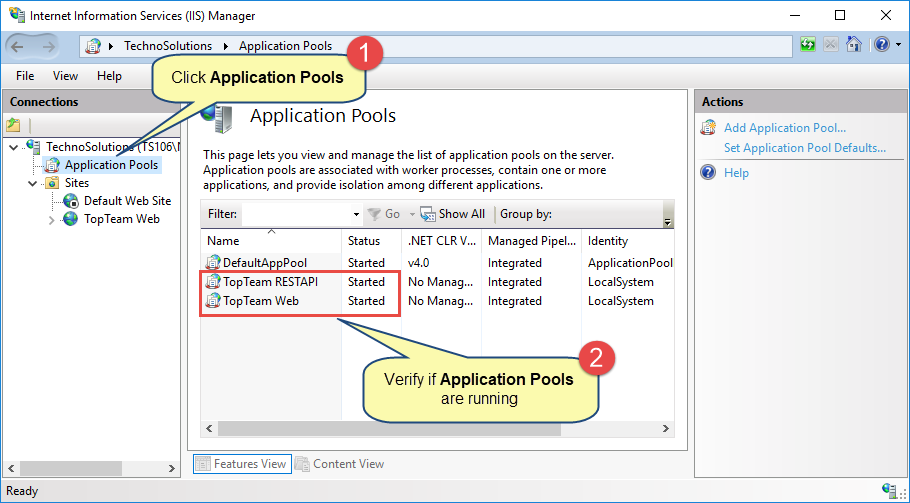Open the Help menu
The height and width of the screenshot is (503, 910).
[x=109, y=76]
